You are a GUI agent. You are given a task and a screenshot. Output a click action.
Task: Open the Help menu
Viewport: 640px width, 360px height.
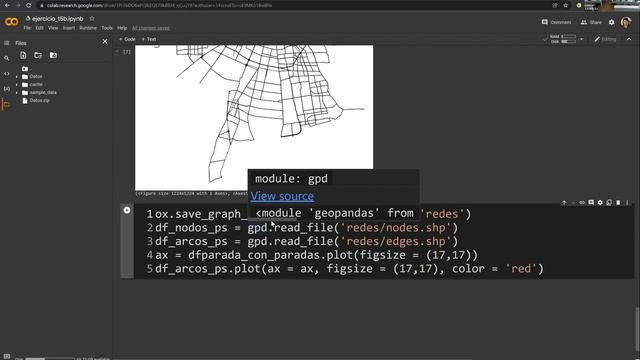coord(122,28)
